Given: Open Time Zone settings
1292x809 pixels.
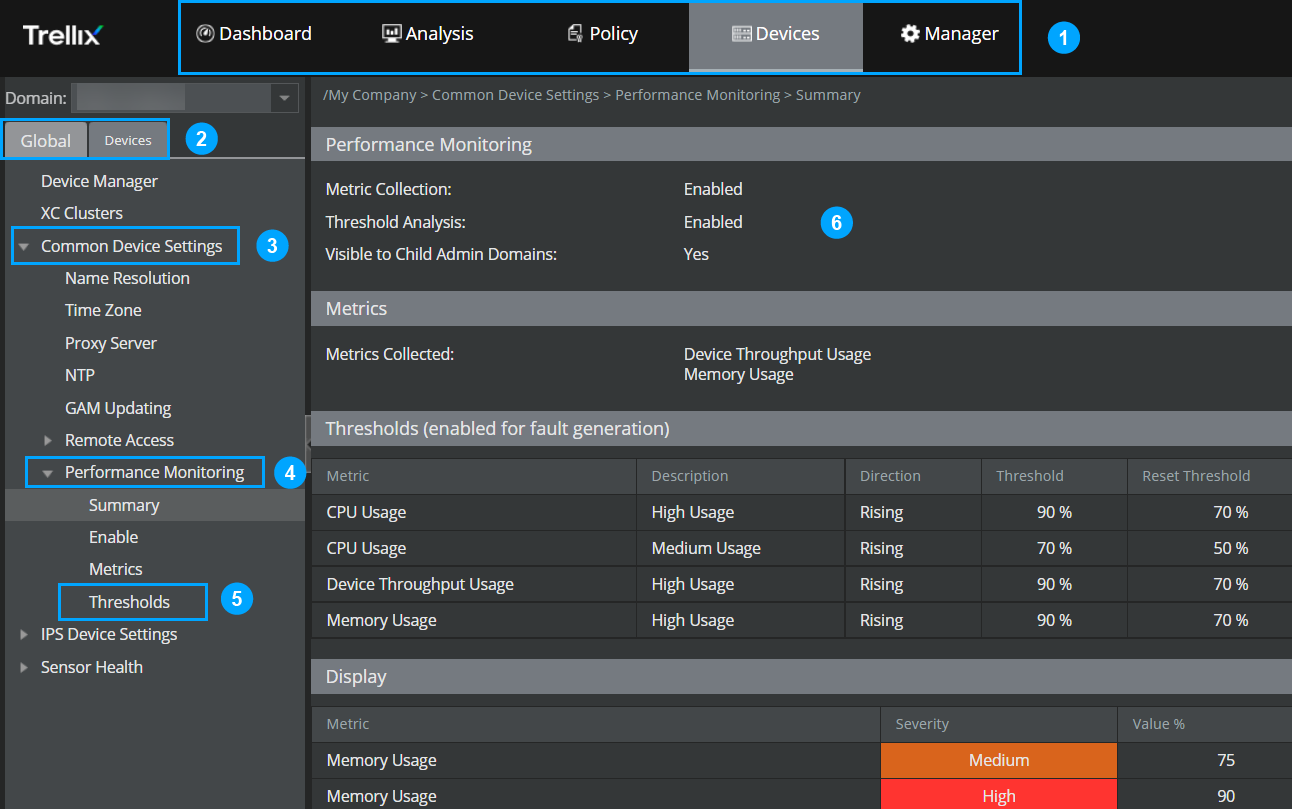Looking at the screenshot, I should pyautogui.click(x=103, y=311).
